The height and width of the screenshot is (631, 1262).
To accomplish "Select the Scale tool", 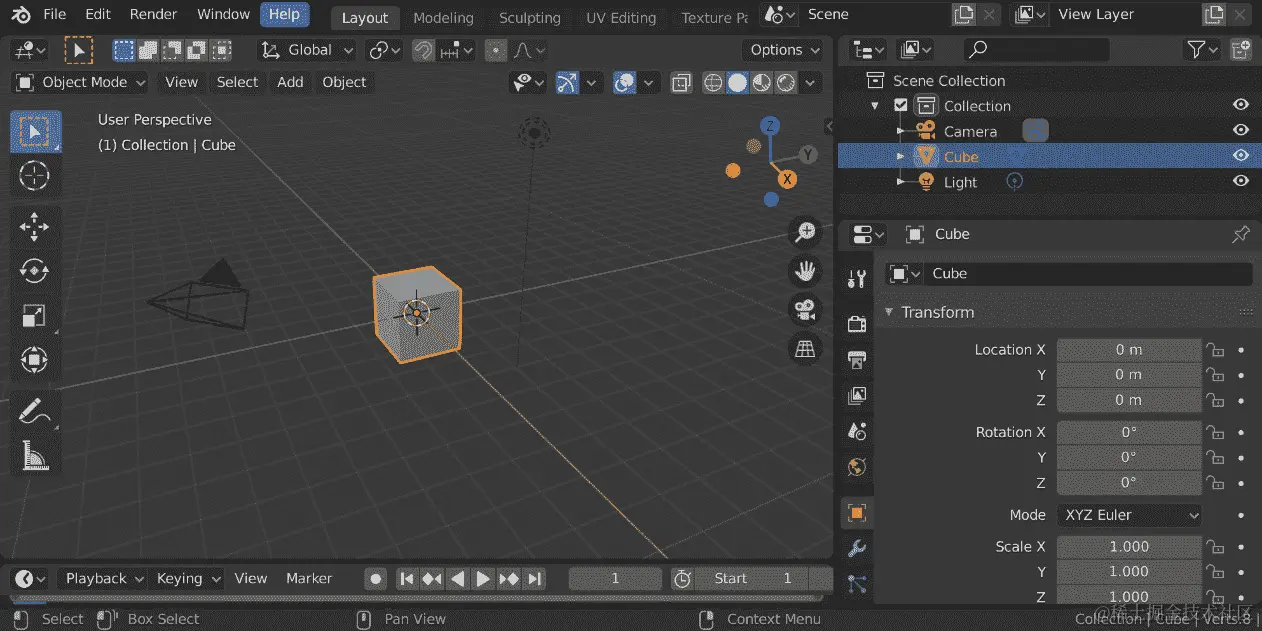I will pos(35,315).
